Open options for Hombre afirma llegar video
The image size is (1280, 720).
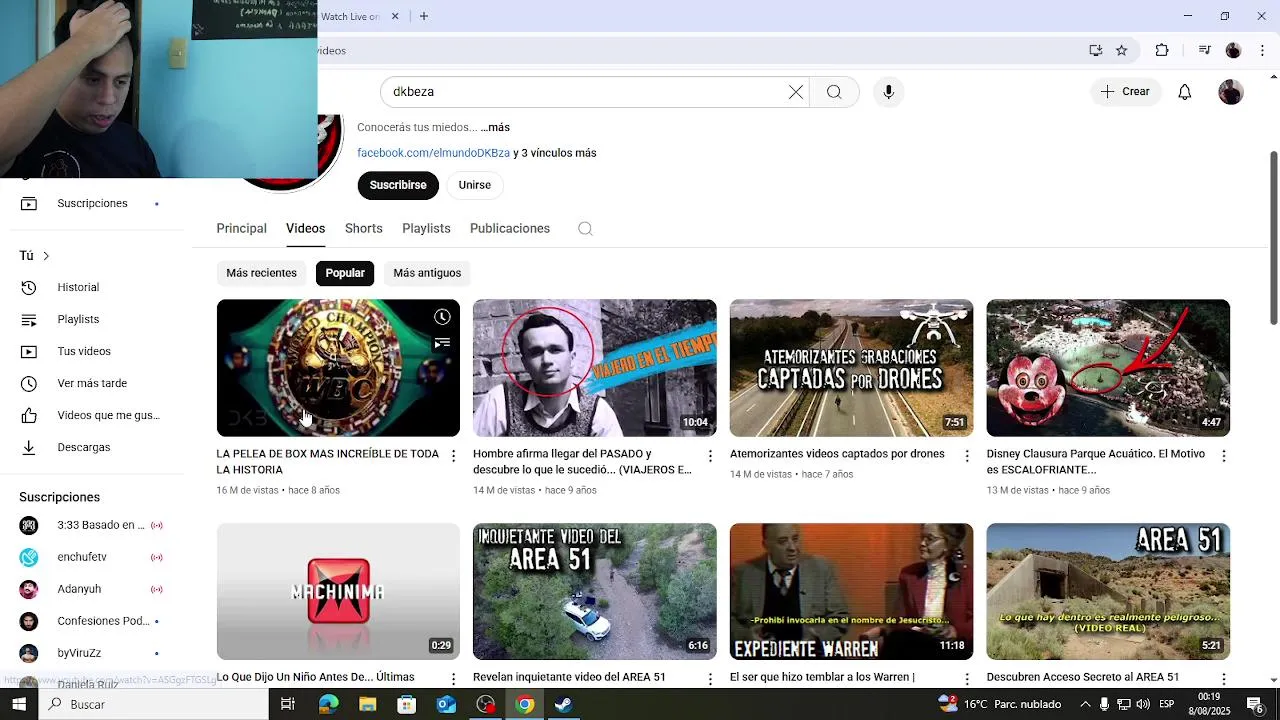coord(710,456)
